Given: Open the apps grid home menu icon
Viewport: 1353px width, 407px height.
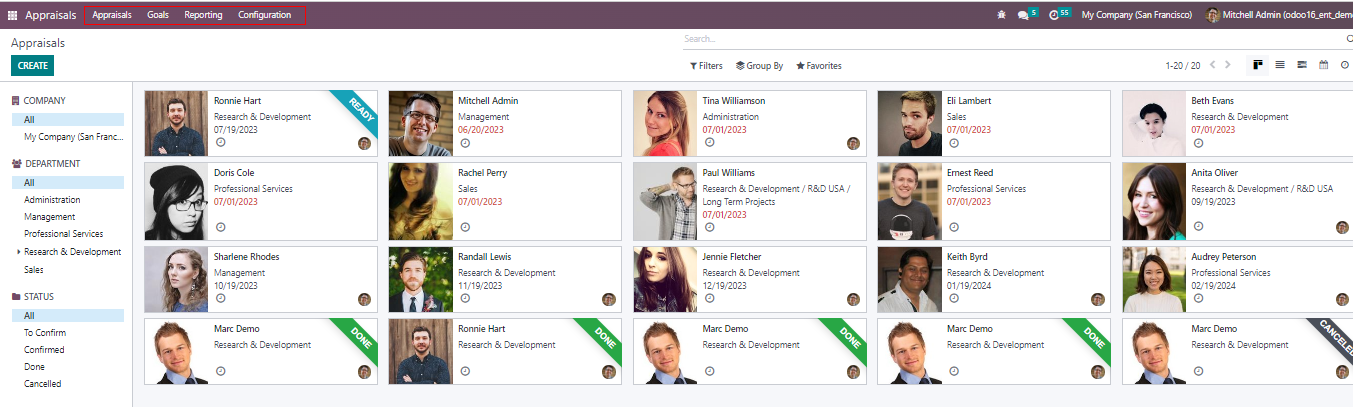Looking at the screenshot, I should [12, 15].
